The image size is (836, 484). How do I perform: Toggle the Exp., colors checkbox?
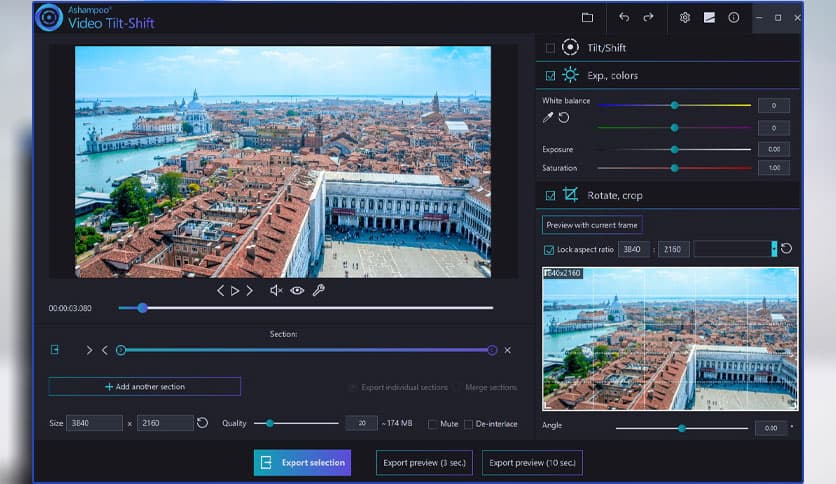click(550, 76)
